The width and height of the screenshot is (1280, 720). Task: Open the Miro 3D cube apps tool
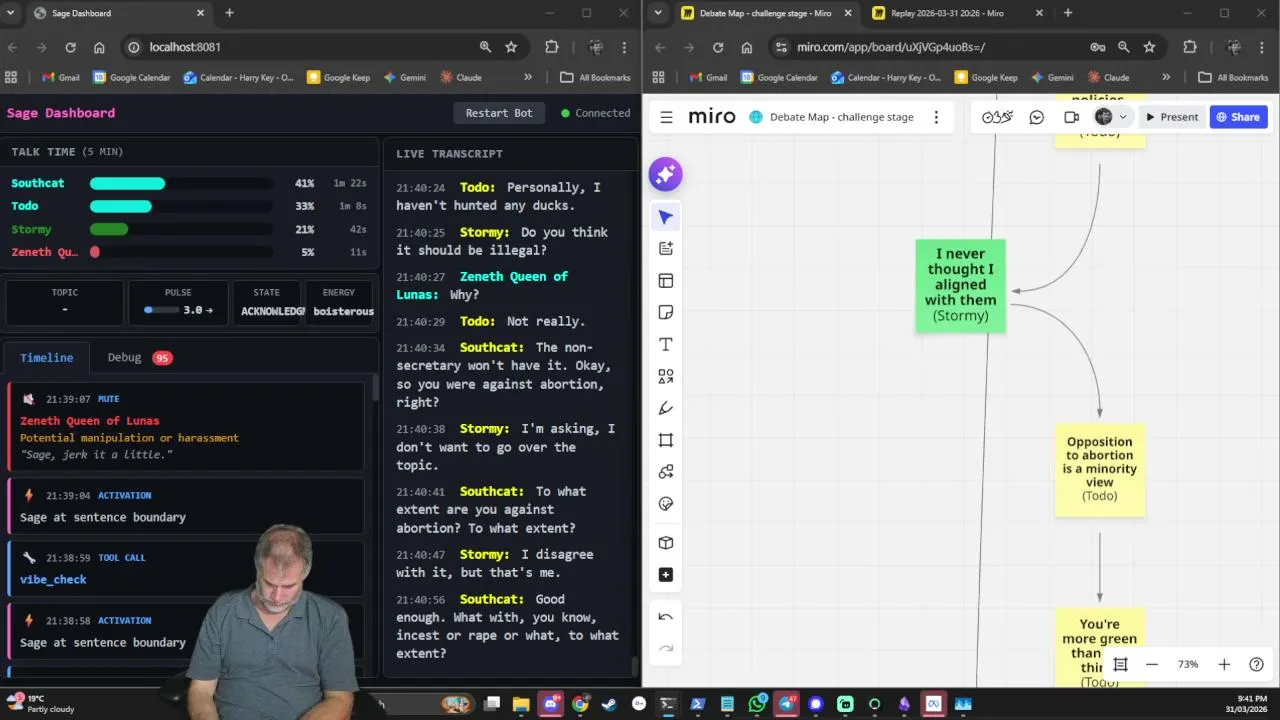[666, 543]
